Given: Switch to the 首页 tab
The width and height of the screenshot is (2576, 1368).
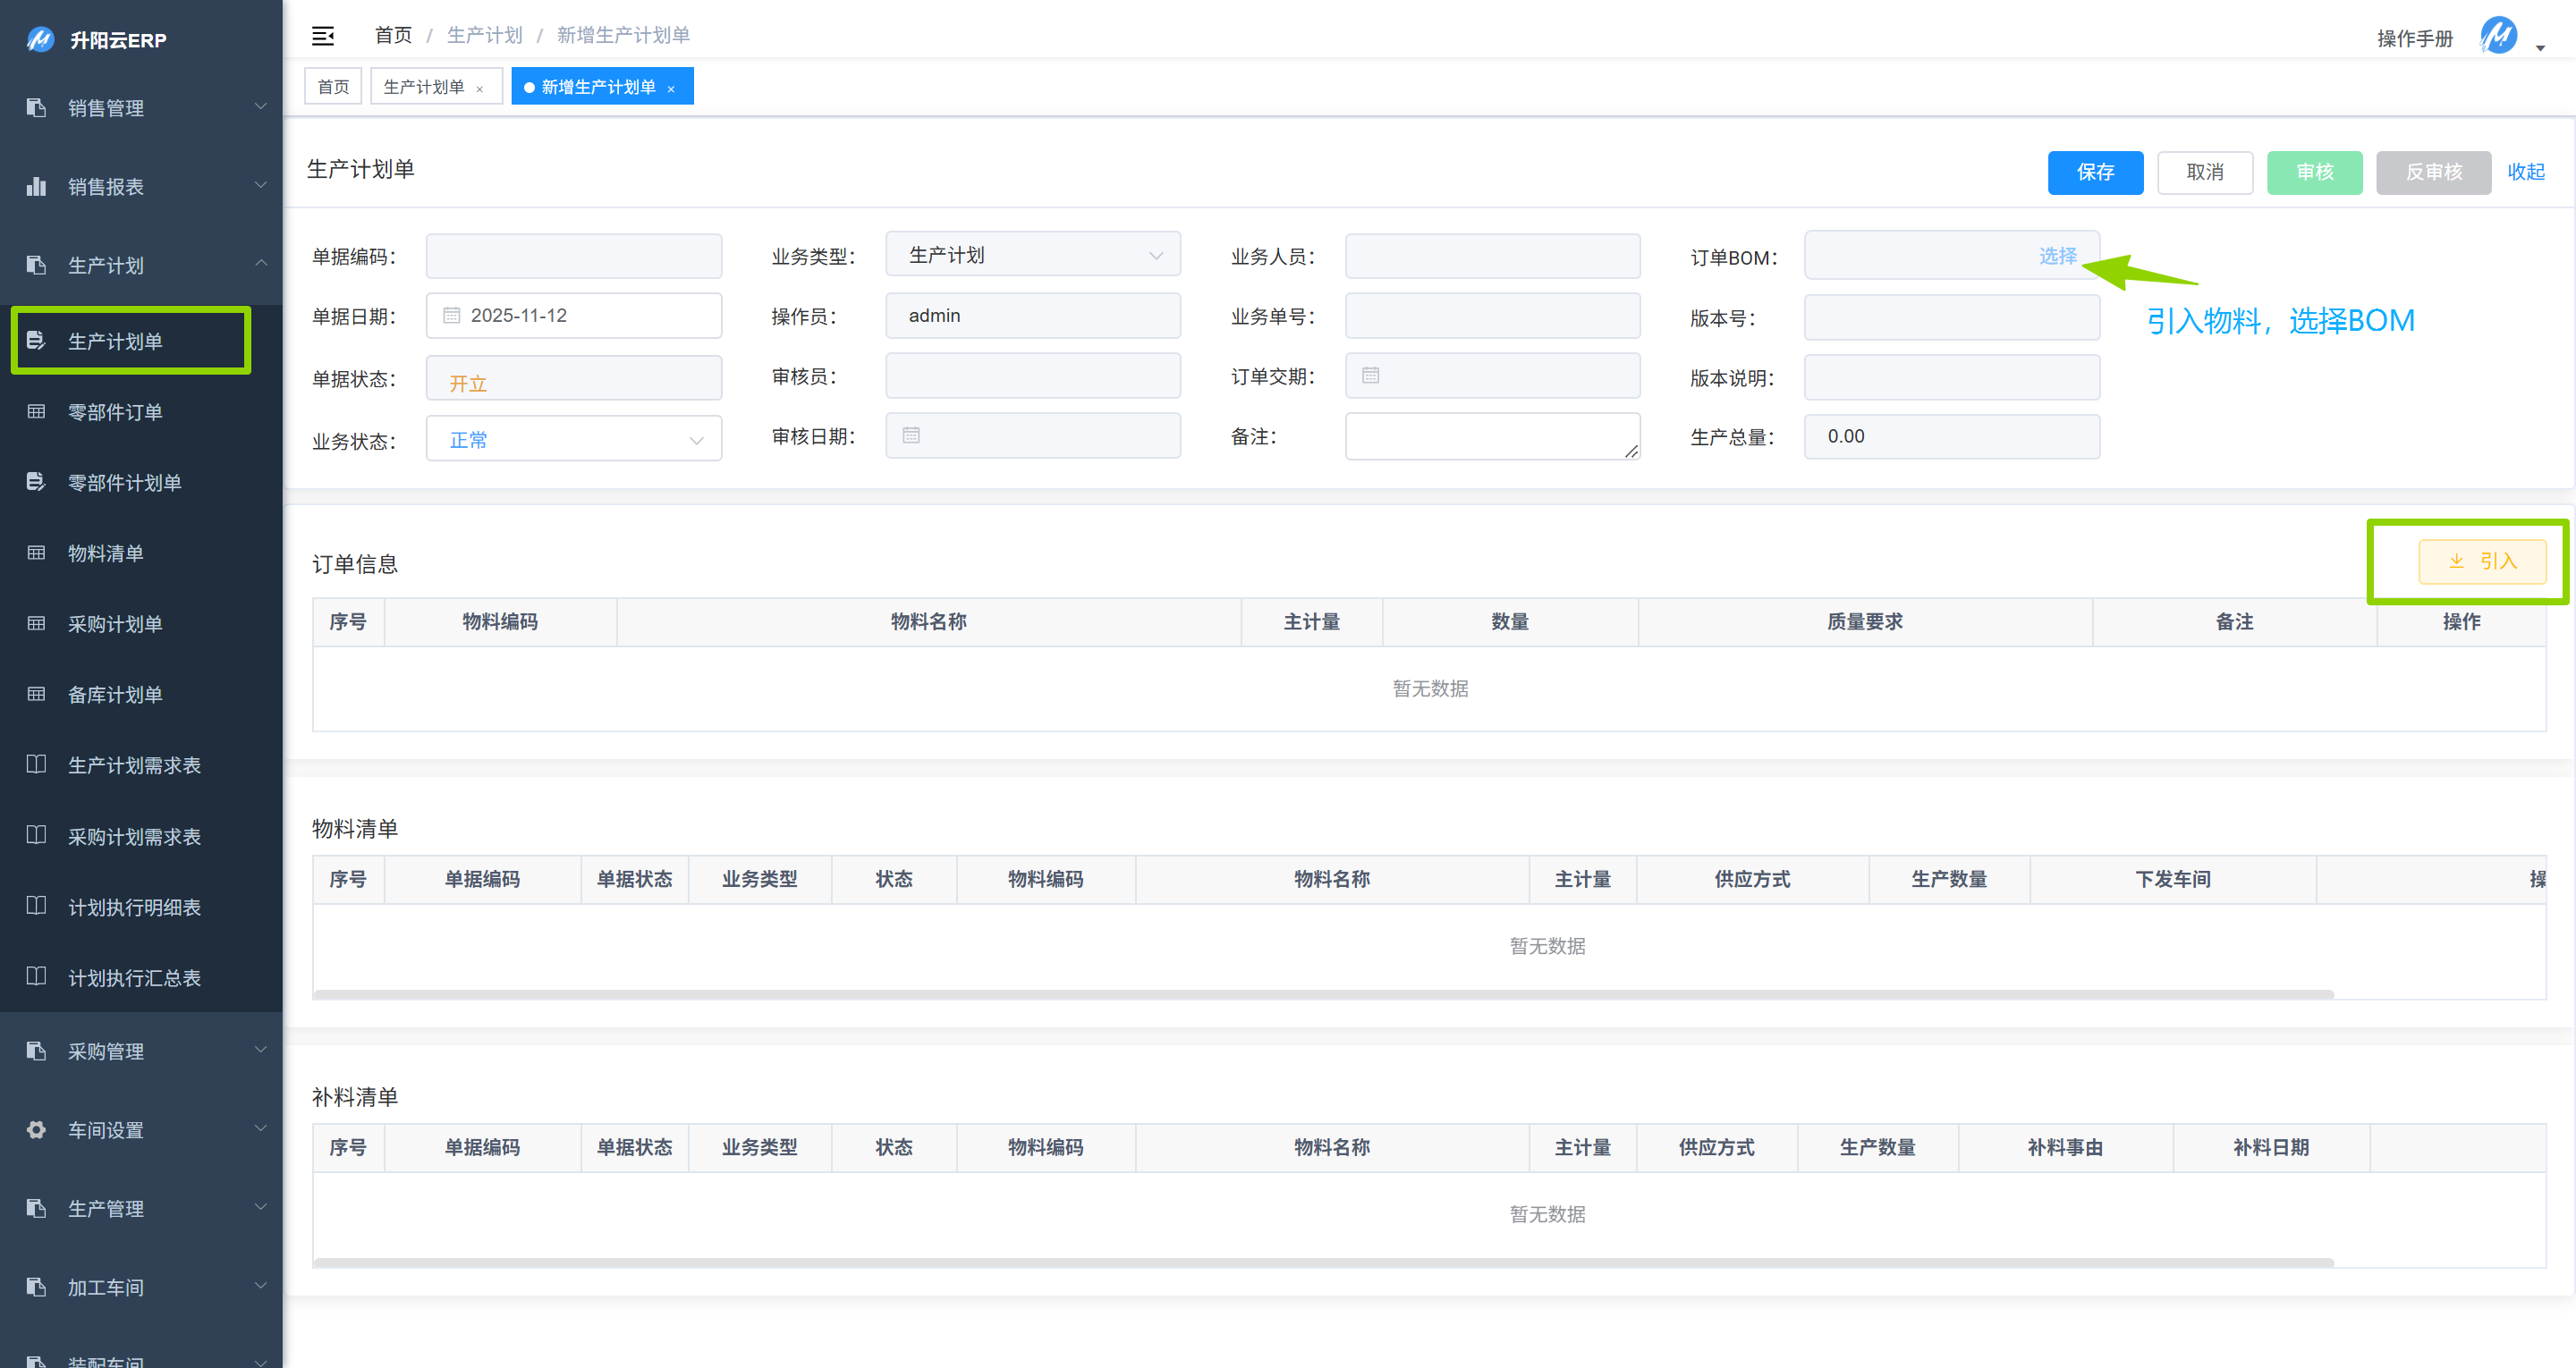Looking at the screenshot, I should 333,87.
